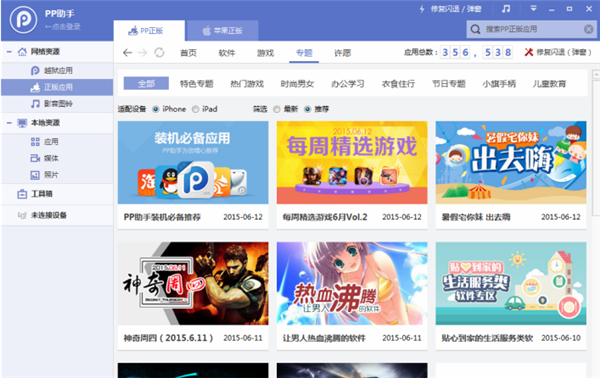Collapse the 本地资源 section
Screen dimensions: 600x378
pyautogui.click(x=9, y=122)
